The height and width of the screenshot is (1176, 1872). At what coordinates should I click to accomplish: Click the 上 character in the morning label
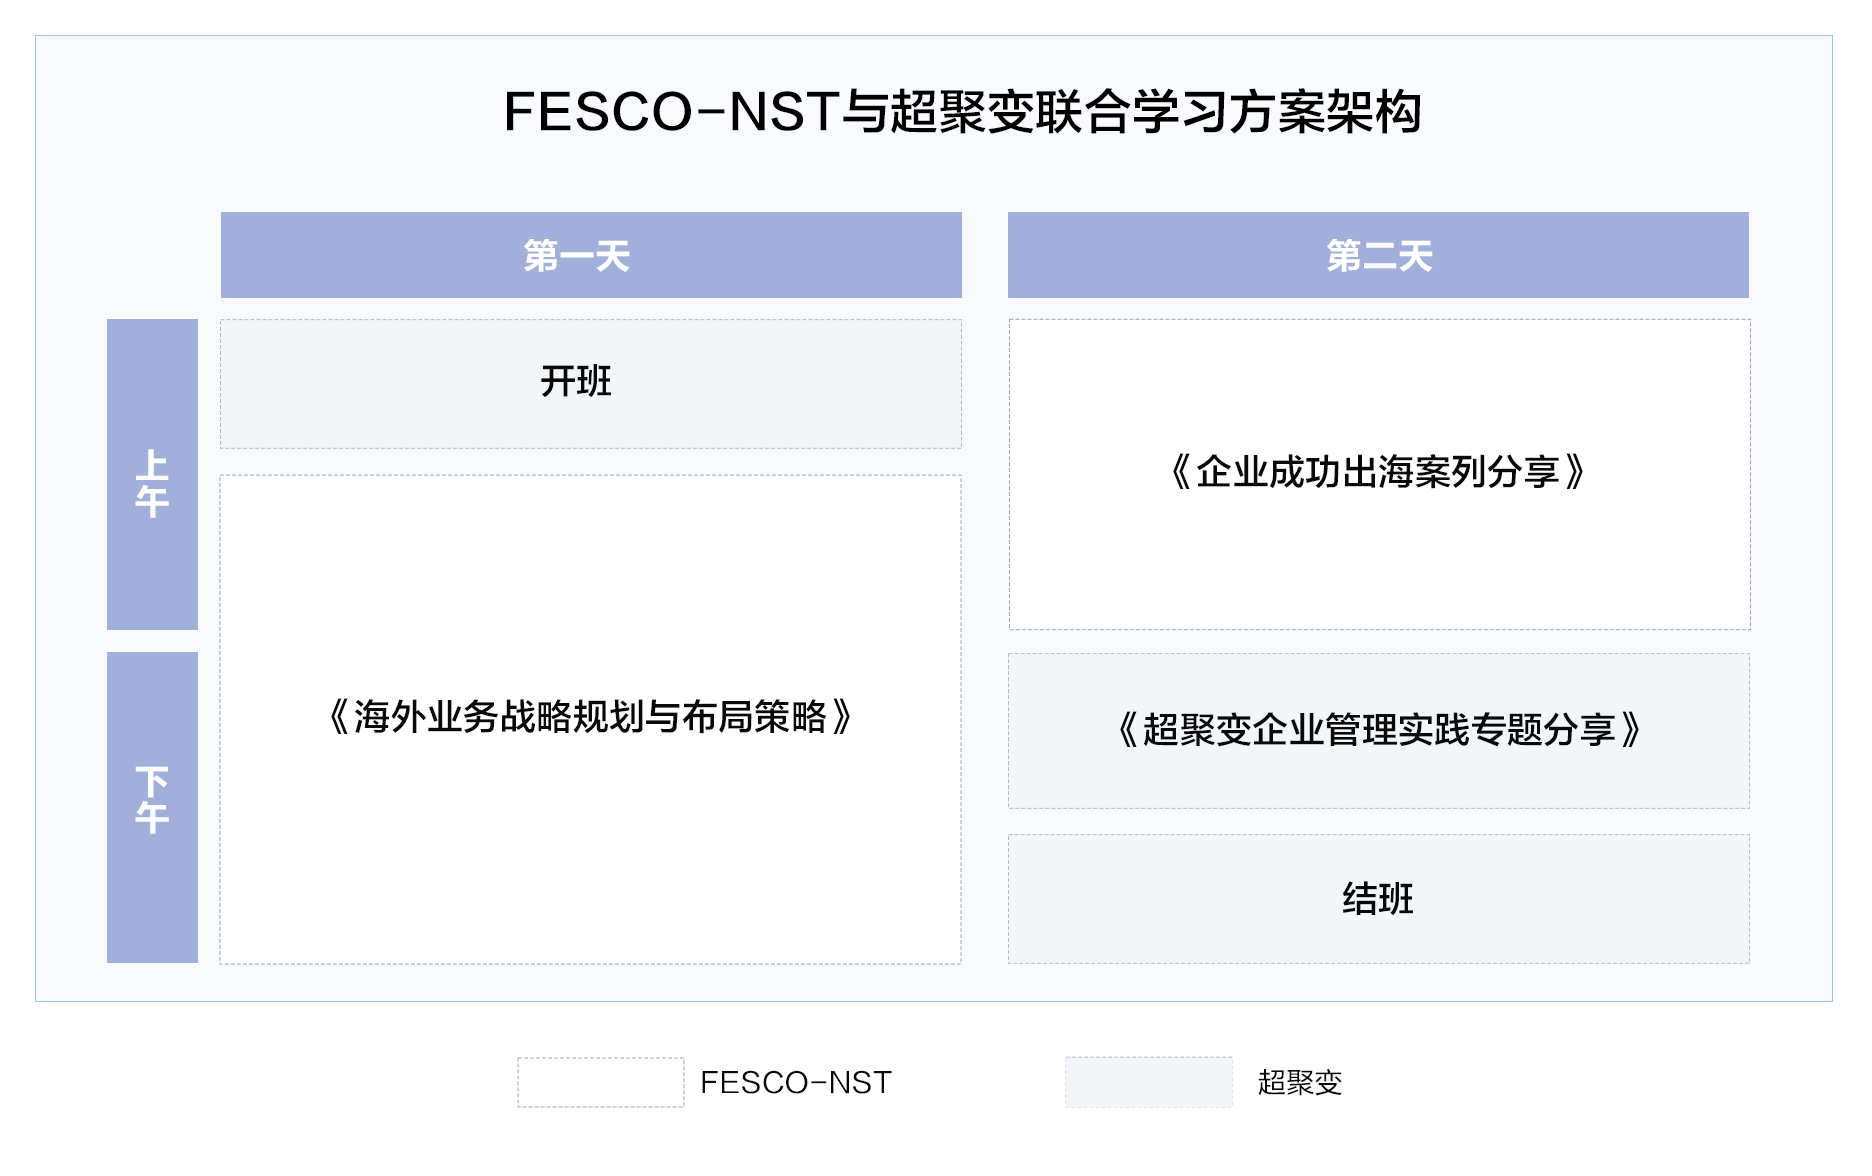(152, 464)
